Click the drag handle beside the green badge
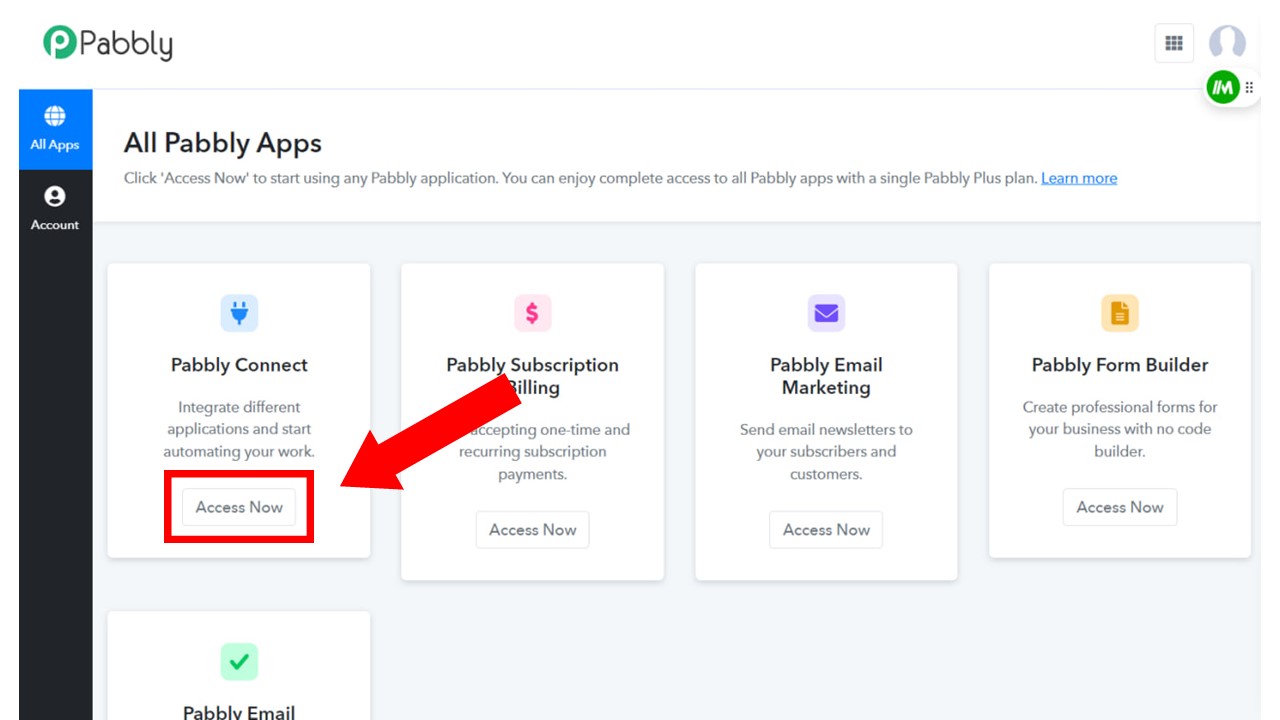 coord(1249,88)
